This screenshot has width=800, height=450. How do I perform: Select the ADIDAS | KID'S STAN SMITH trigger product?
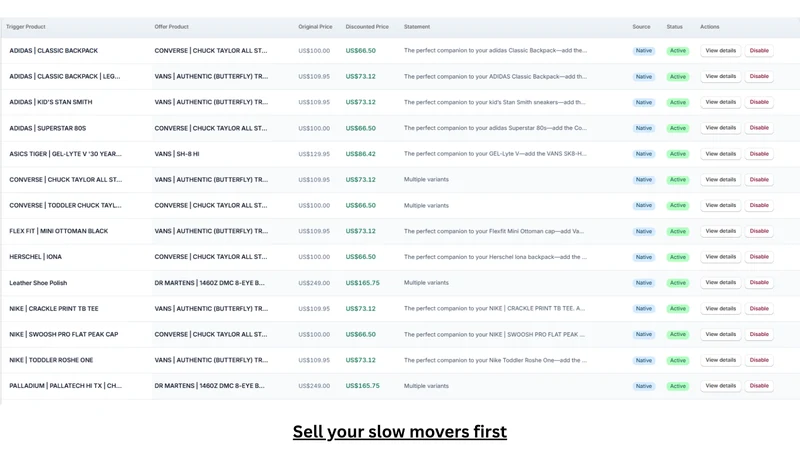click(51, 102)
